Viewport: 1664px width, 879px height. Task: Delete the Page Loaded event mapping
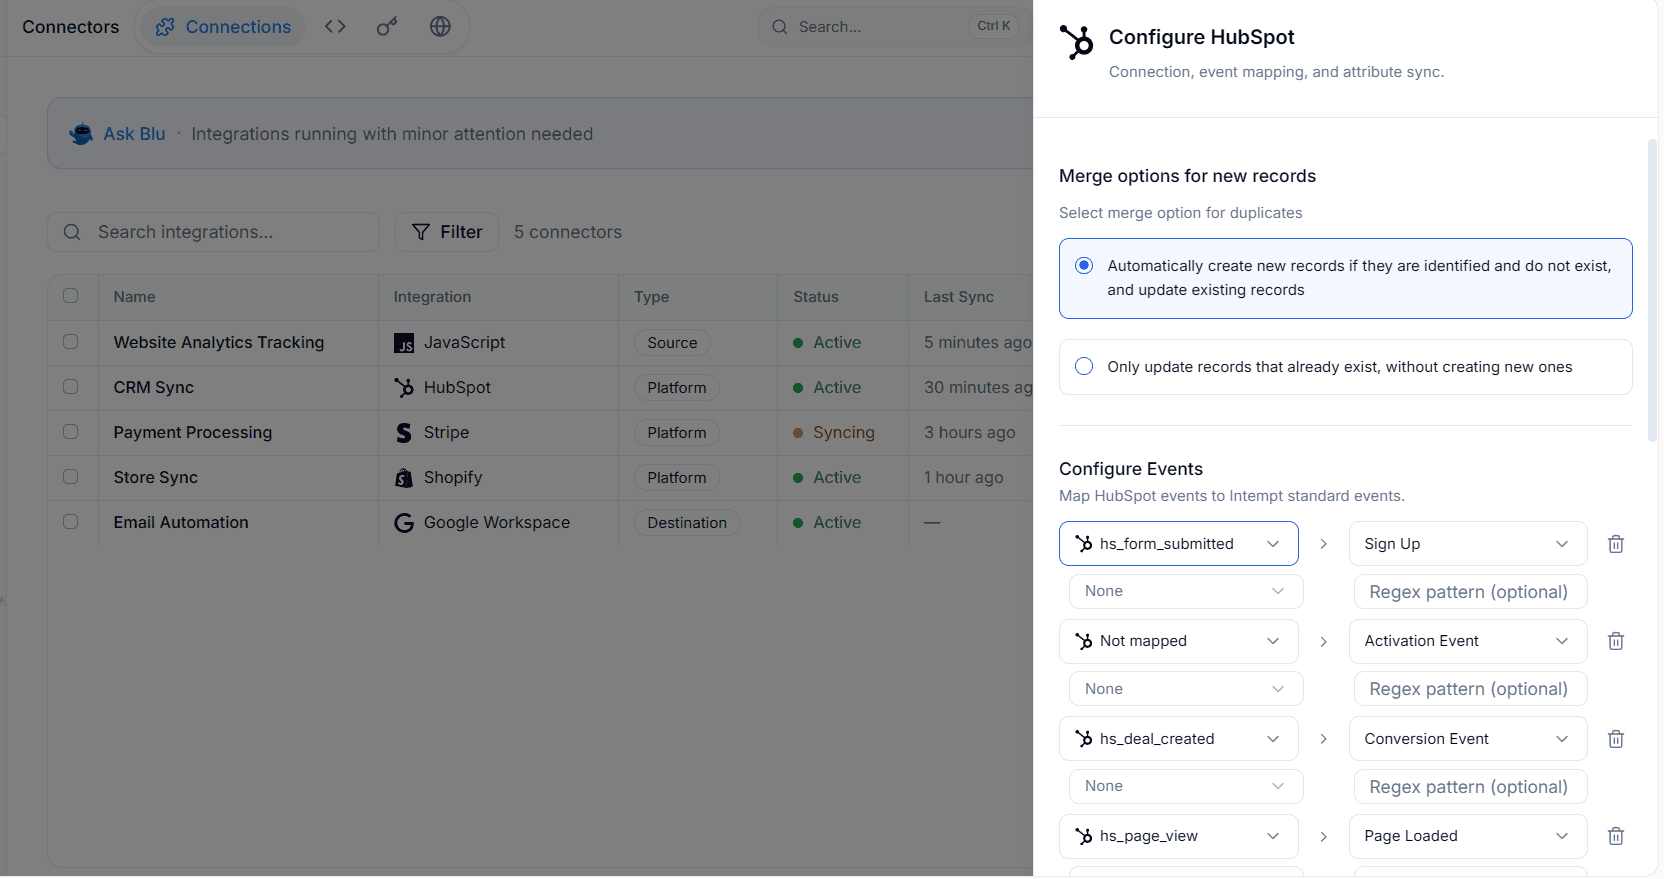click(1616, 836)
